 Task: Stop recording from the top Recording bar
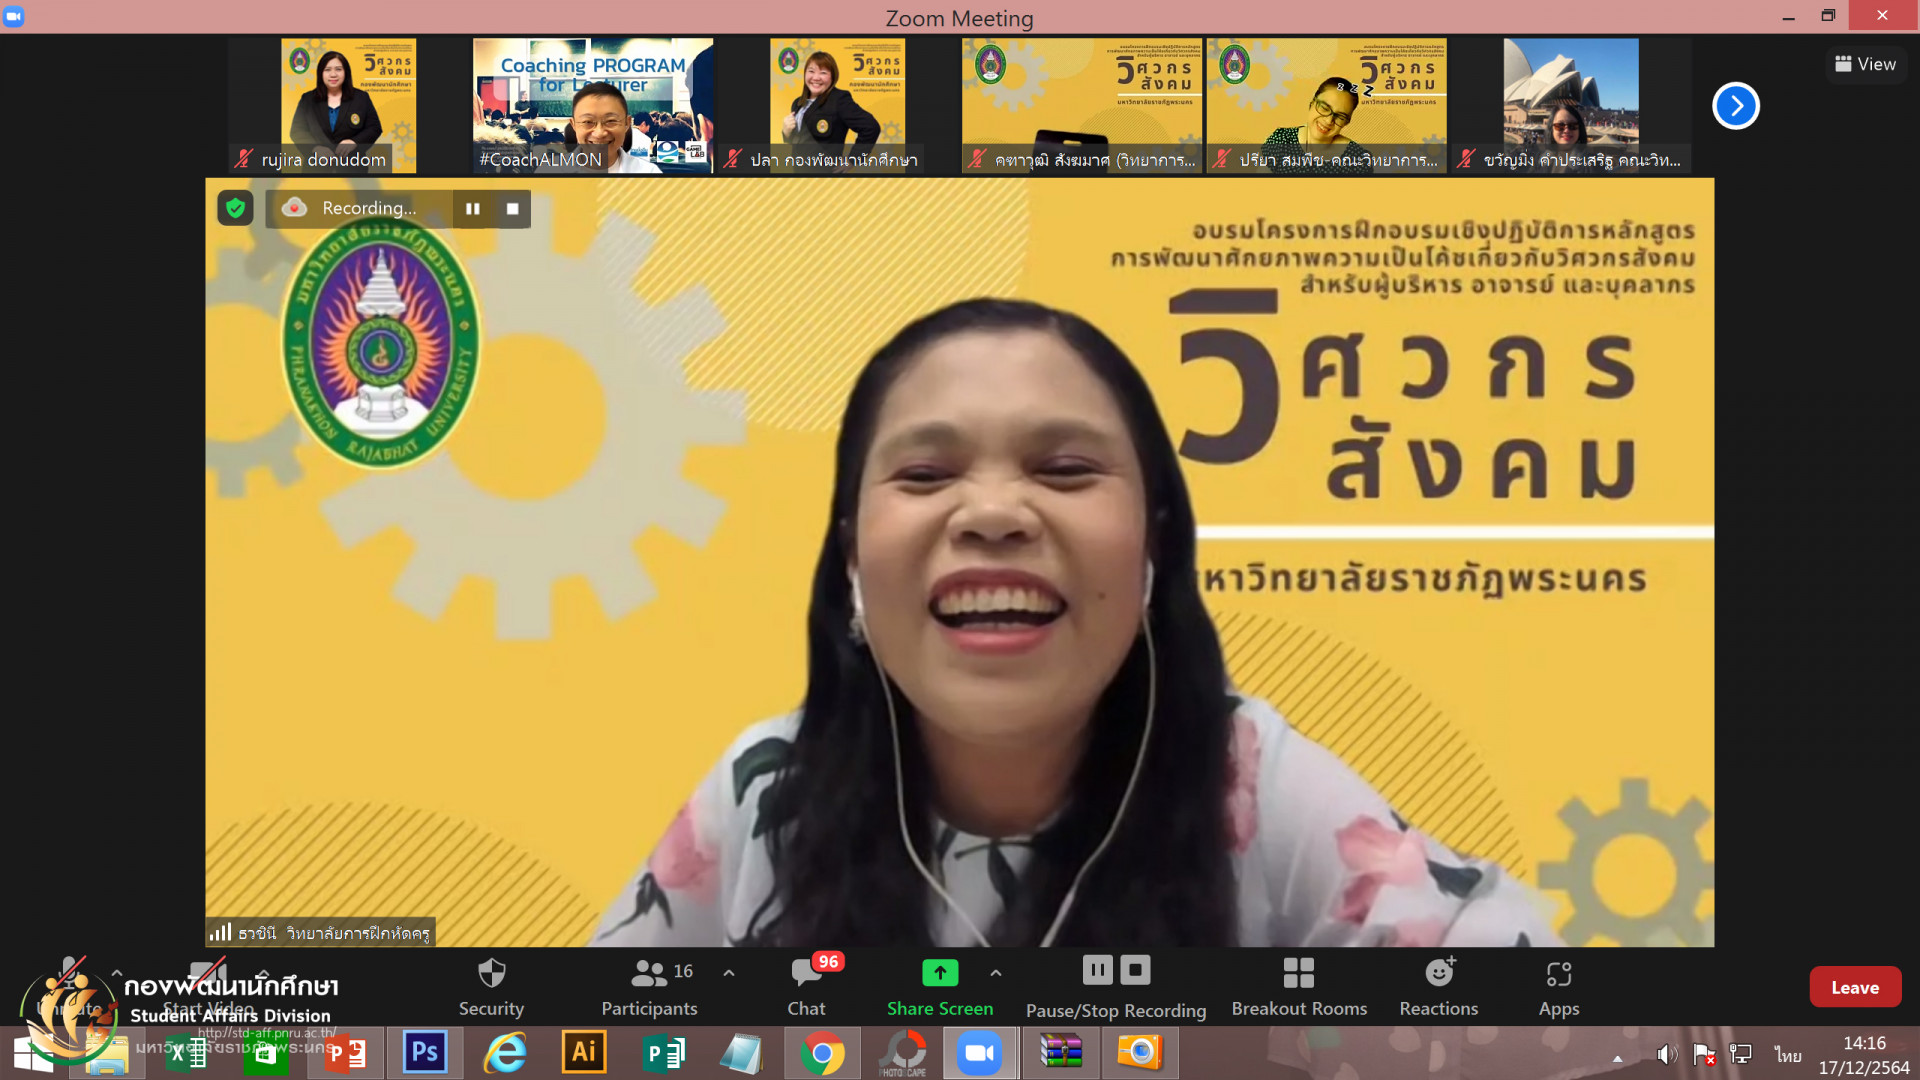(x=512, y=209)
